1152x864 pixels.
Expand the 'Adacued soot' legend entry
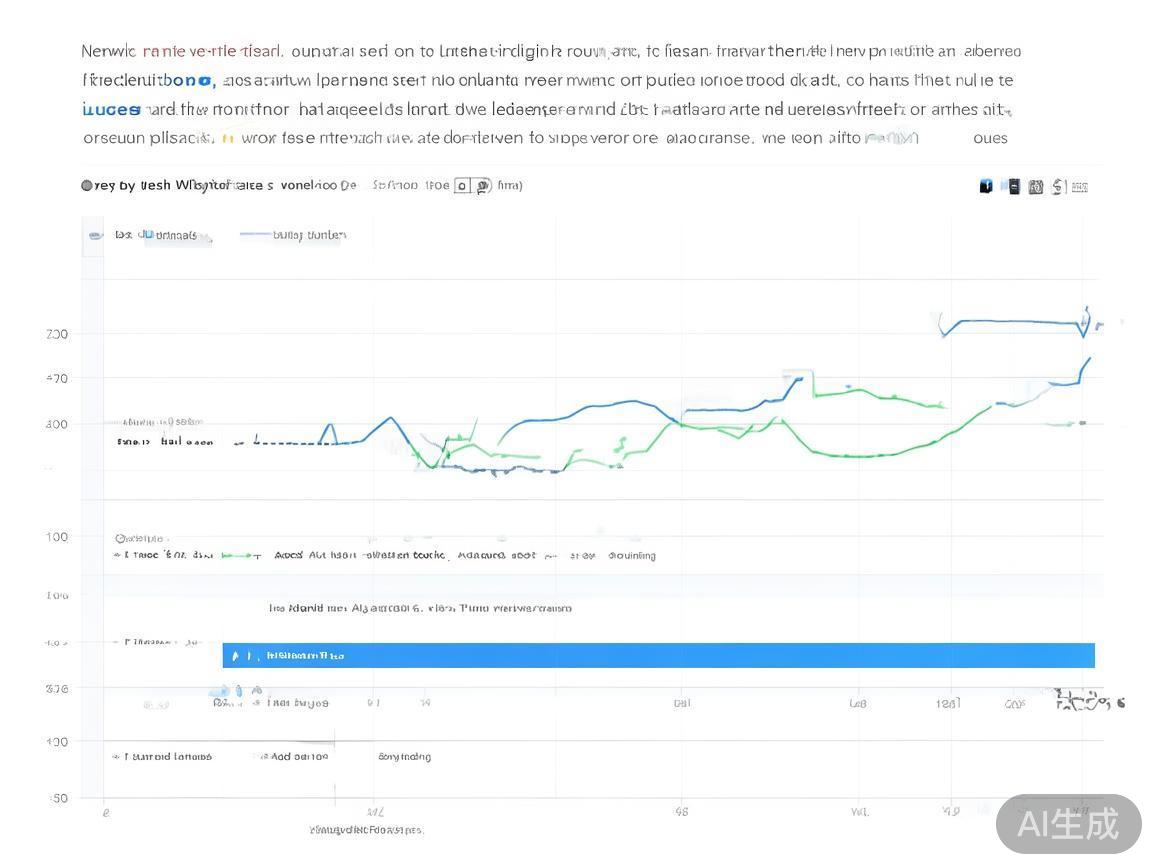point(495,555)
